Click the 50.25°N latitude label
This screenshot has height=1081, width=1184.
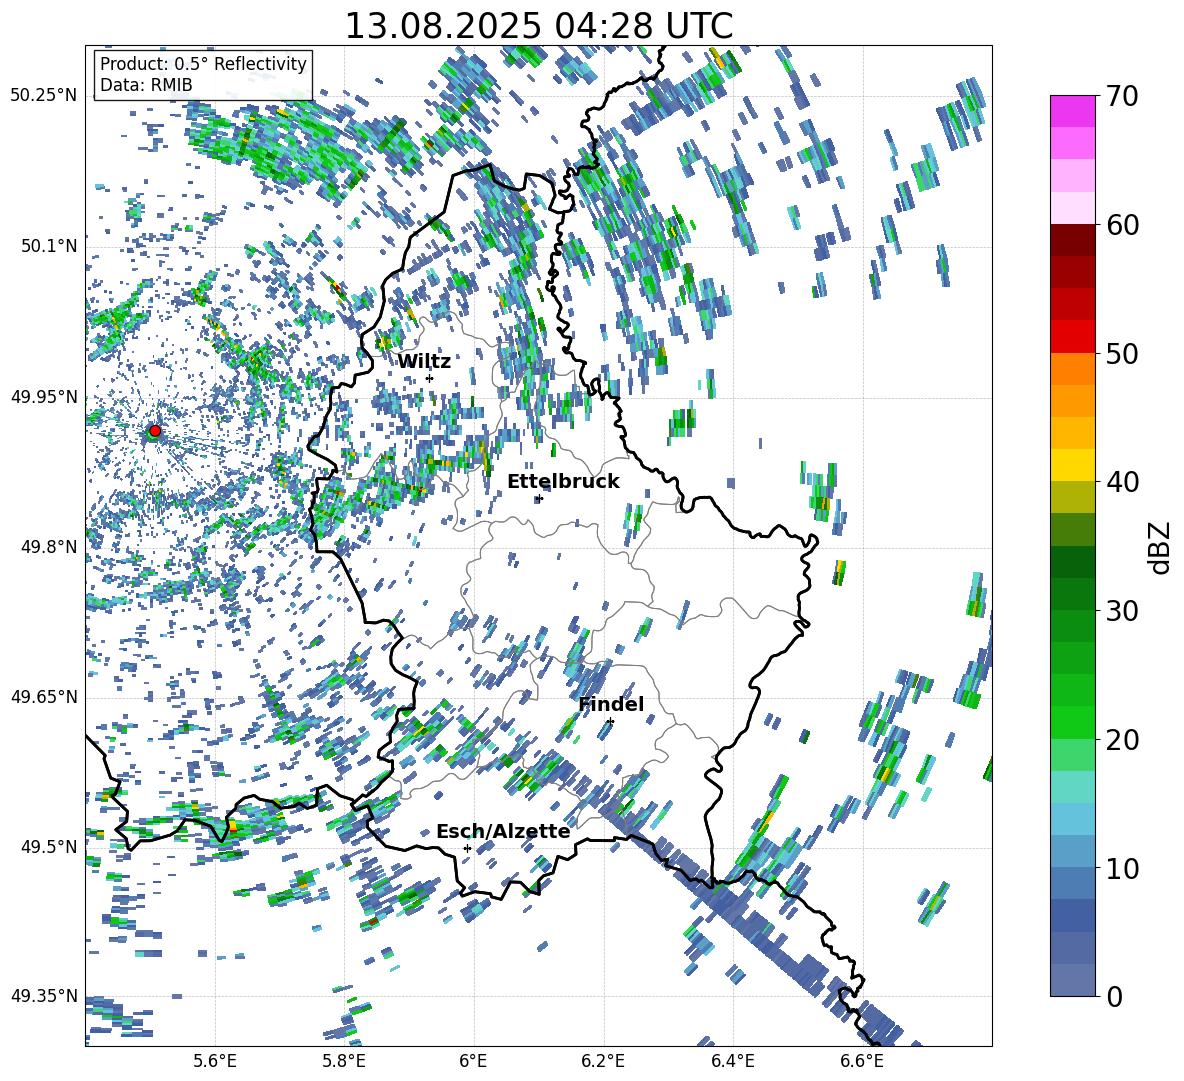(44, 96)
